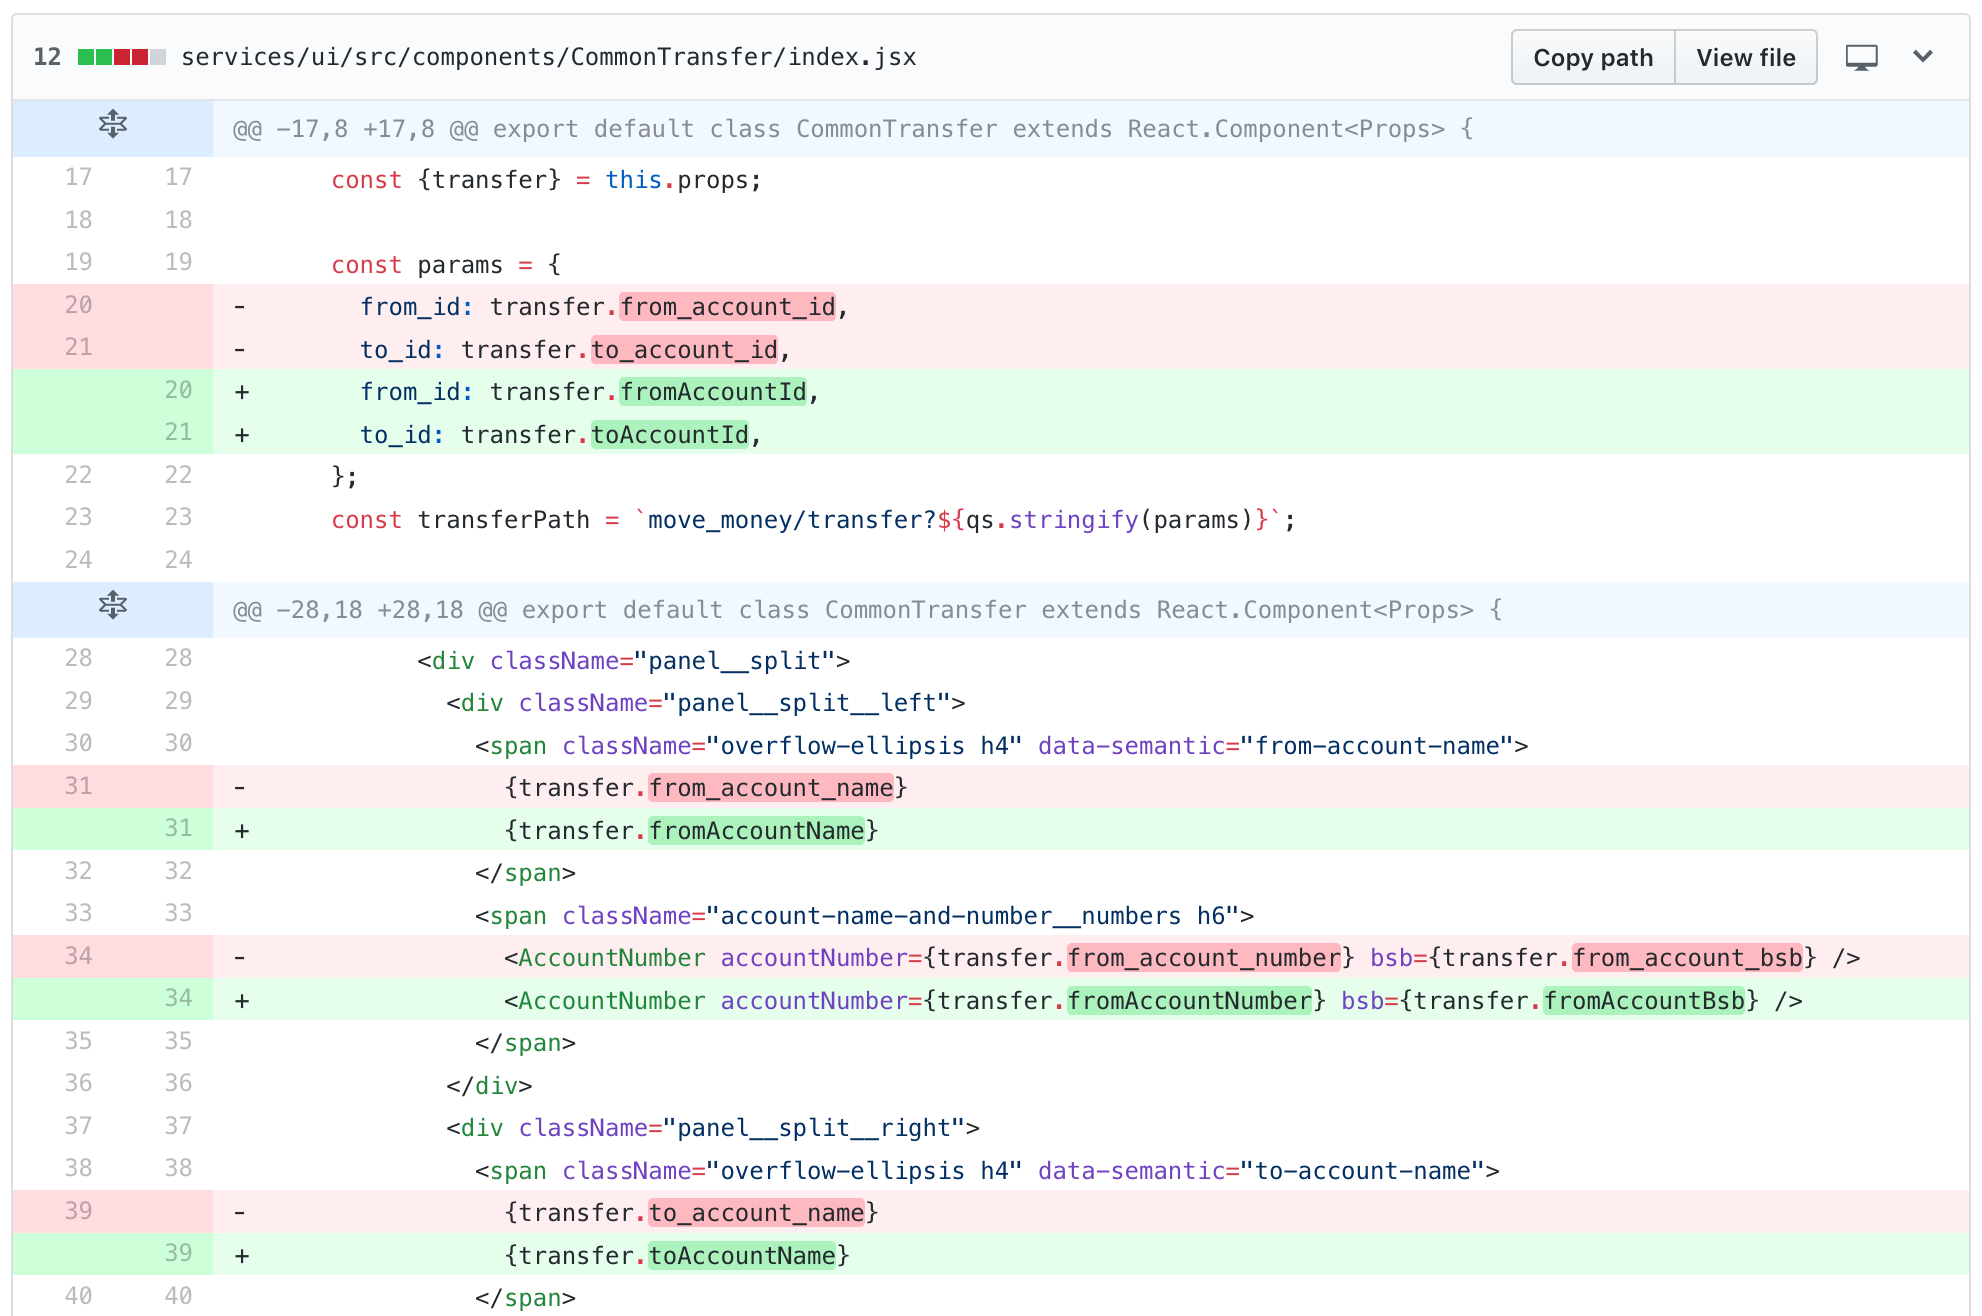This screenshot has height=1316, width=1982.
Task: Click the highlighted to_account_id token
Action: [x=685, y=350]
